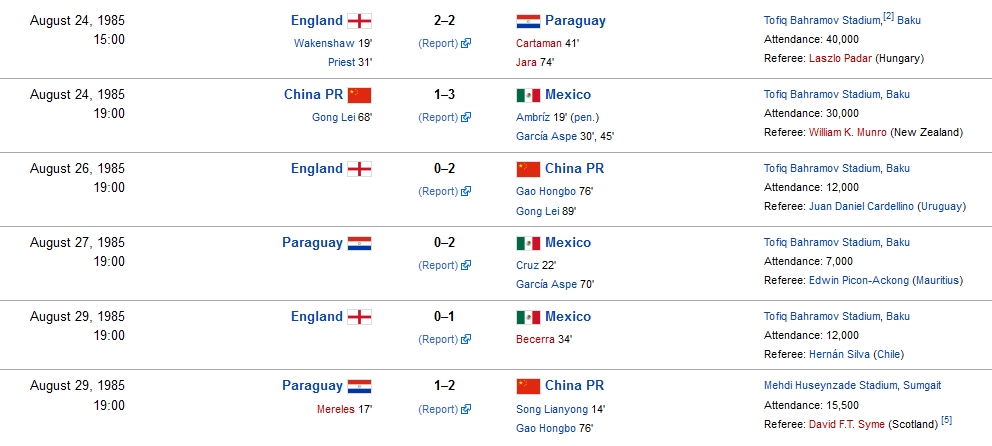The width and height of the screenshot is (992, 446).
Task: Click the Mexico flag in the 0–1 match
Action: tap(528, 317)
